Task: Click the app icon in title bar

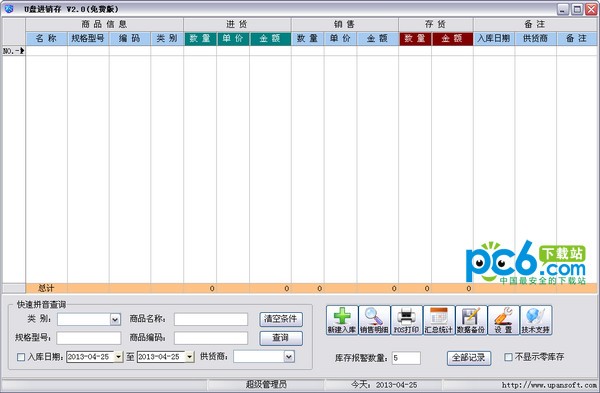Action: 8,8
